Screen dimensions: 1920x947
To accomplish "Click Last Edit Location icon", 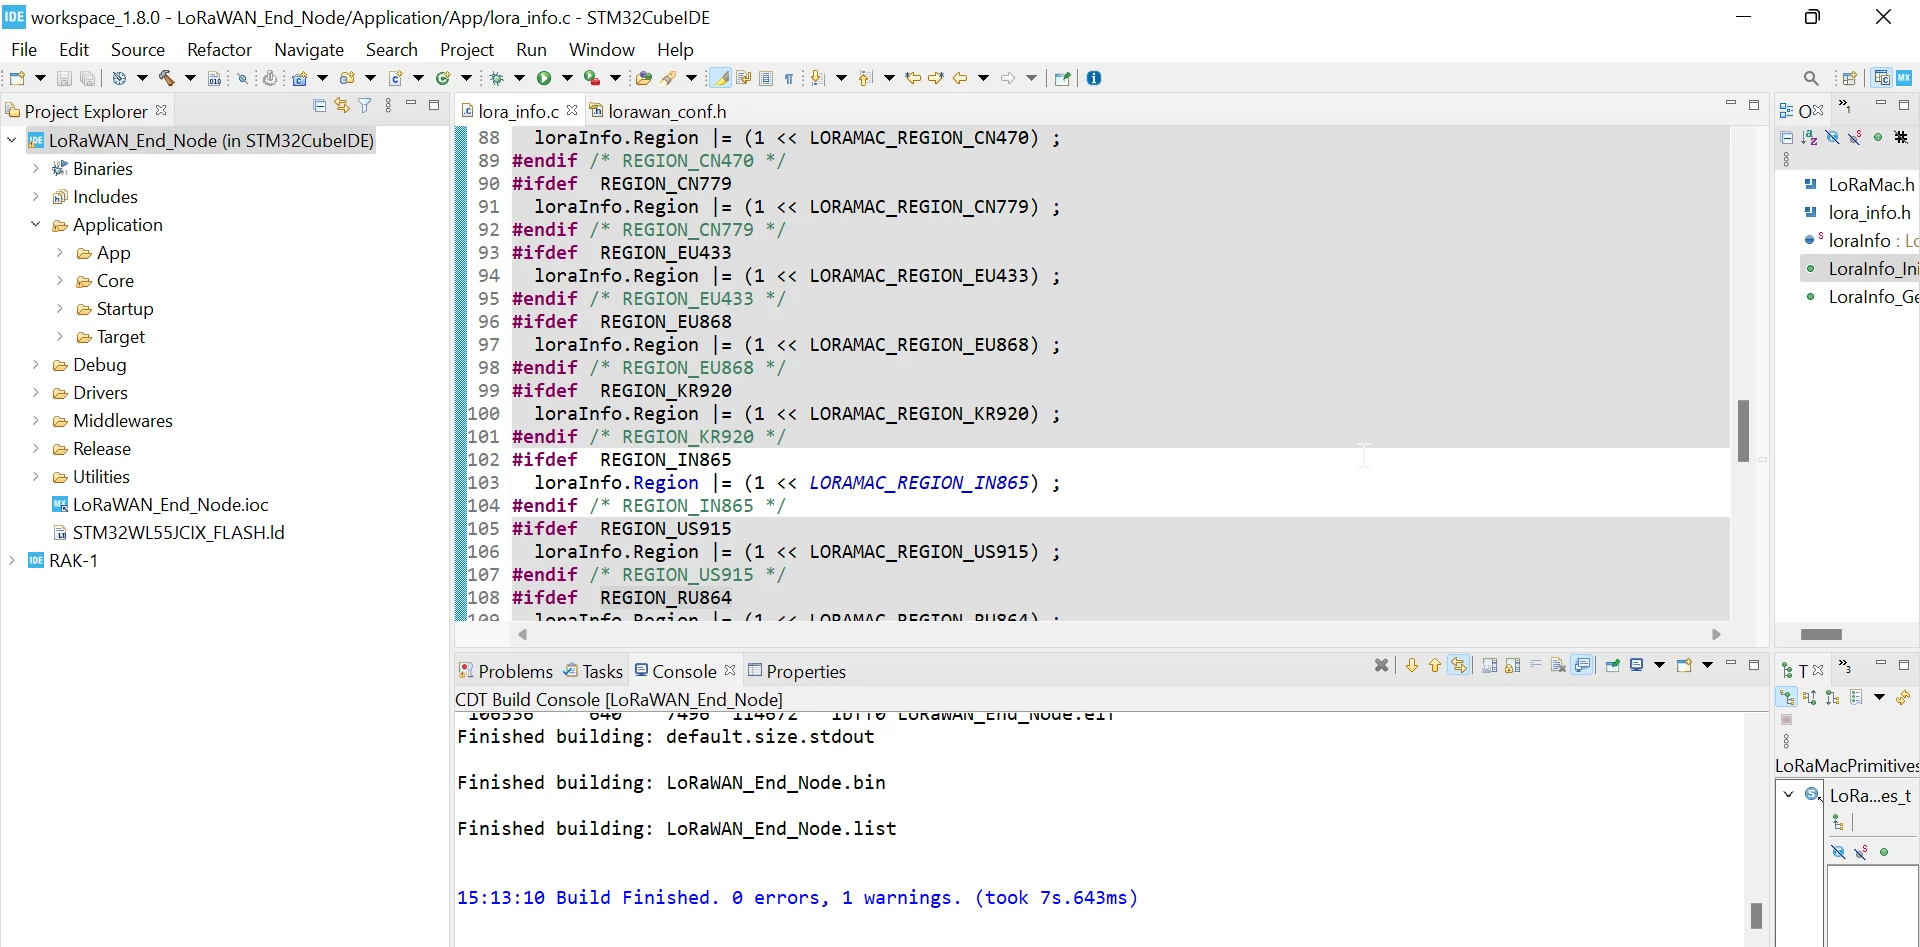I will pos(913,78).
